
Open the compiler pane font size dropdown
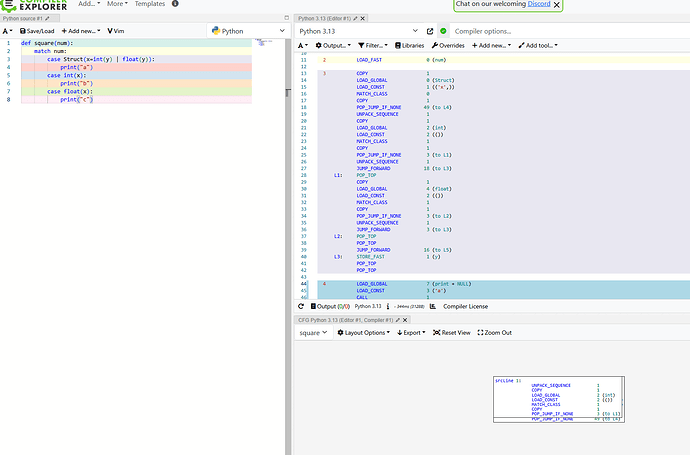(303, 45)
